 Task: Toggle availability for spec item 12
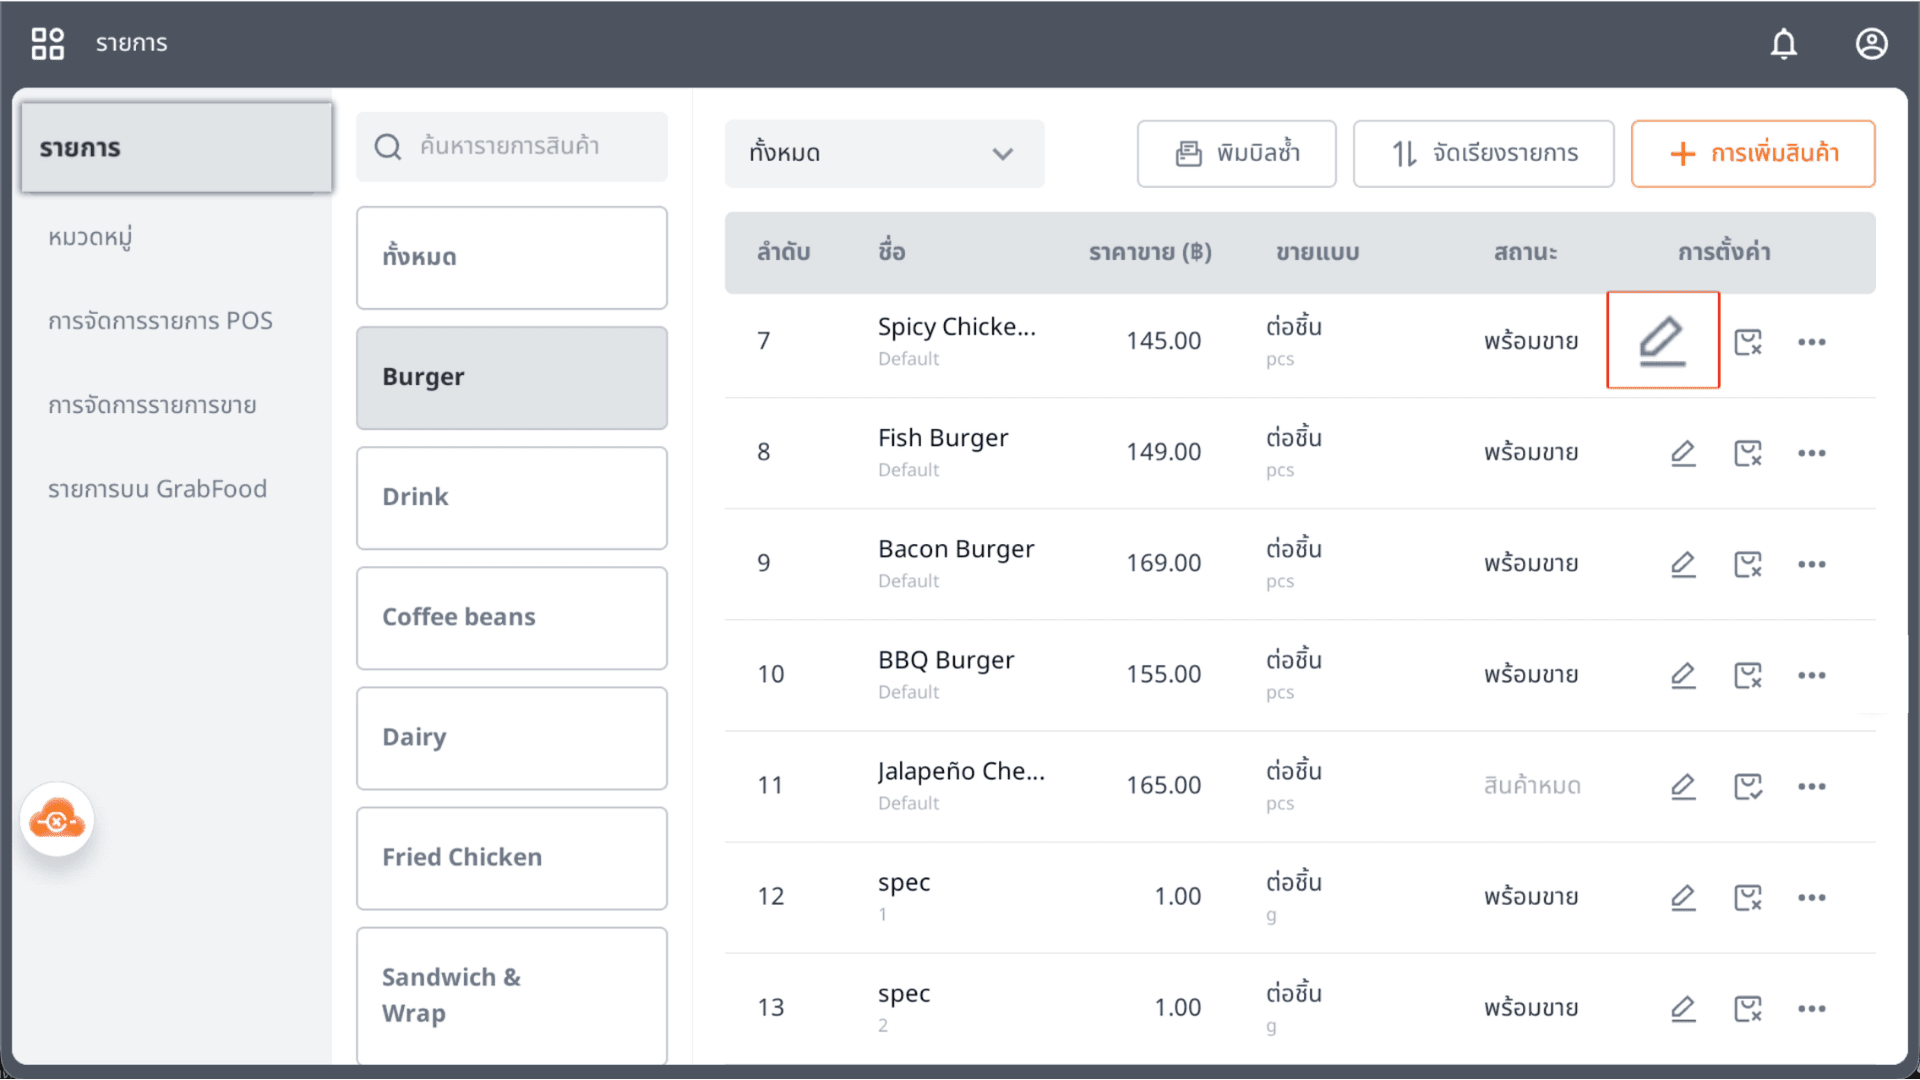pyautogui.click(x=1748, y=897)
